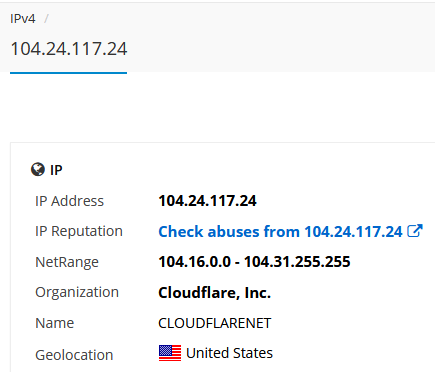This screenshot has height=372, width=435.
Task: Click the IP Reputation field label
Action: pyautogui.click(x=79, y=231)
